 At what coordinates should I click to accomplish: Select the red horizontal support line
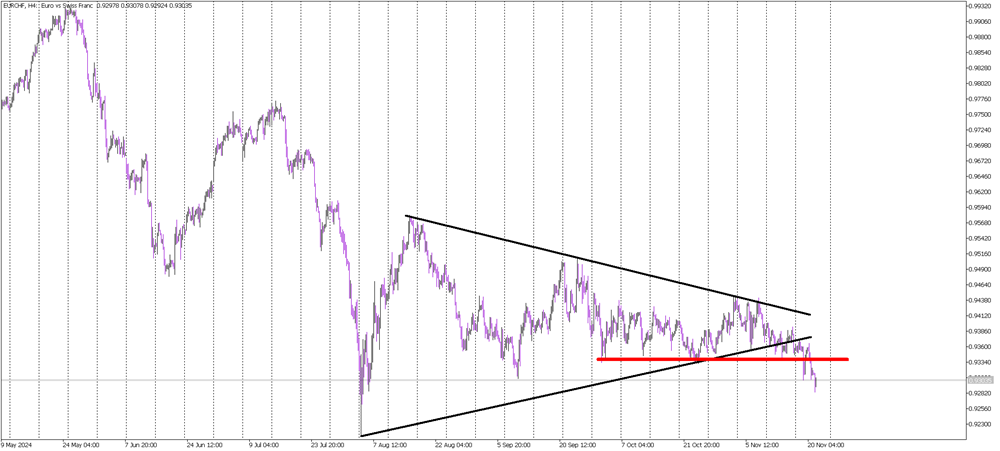723,359
